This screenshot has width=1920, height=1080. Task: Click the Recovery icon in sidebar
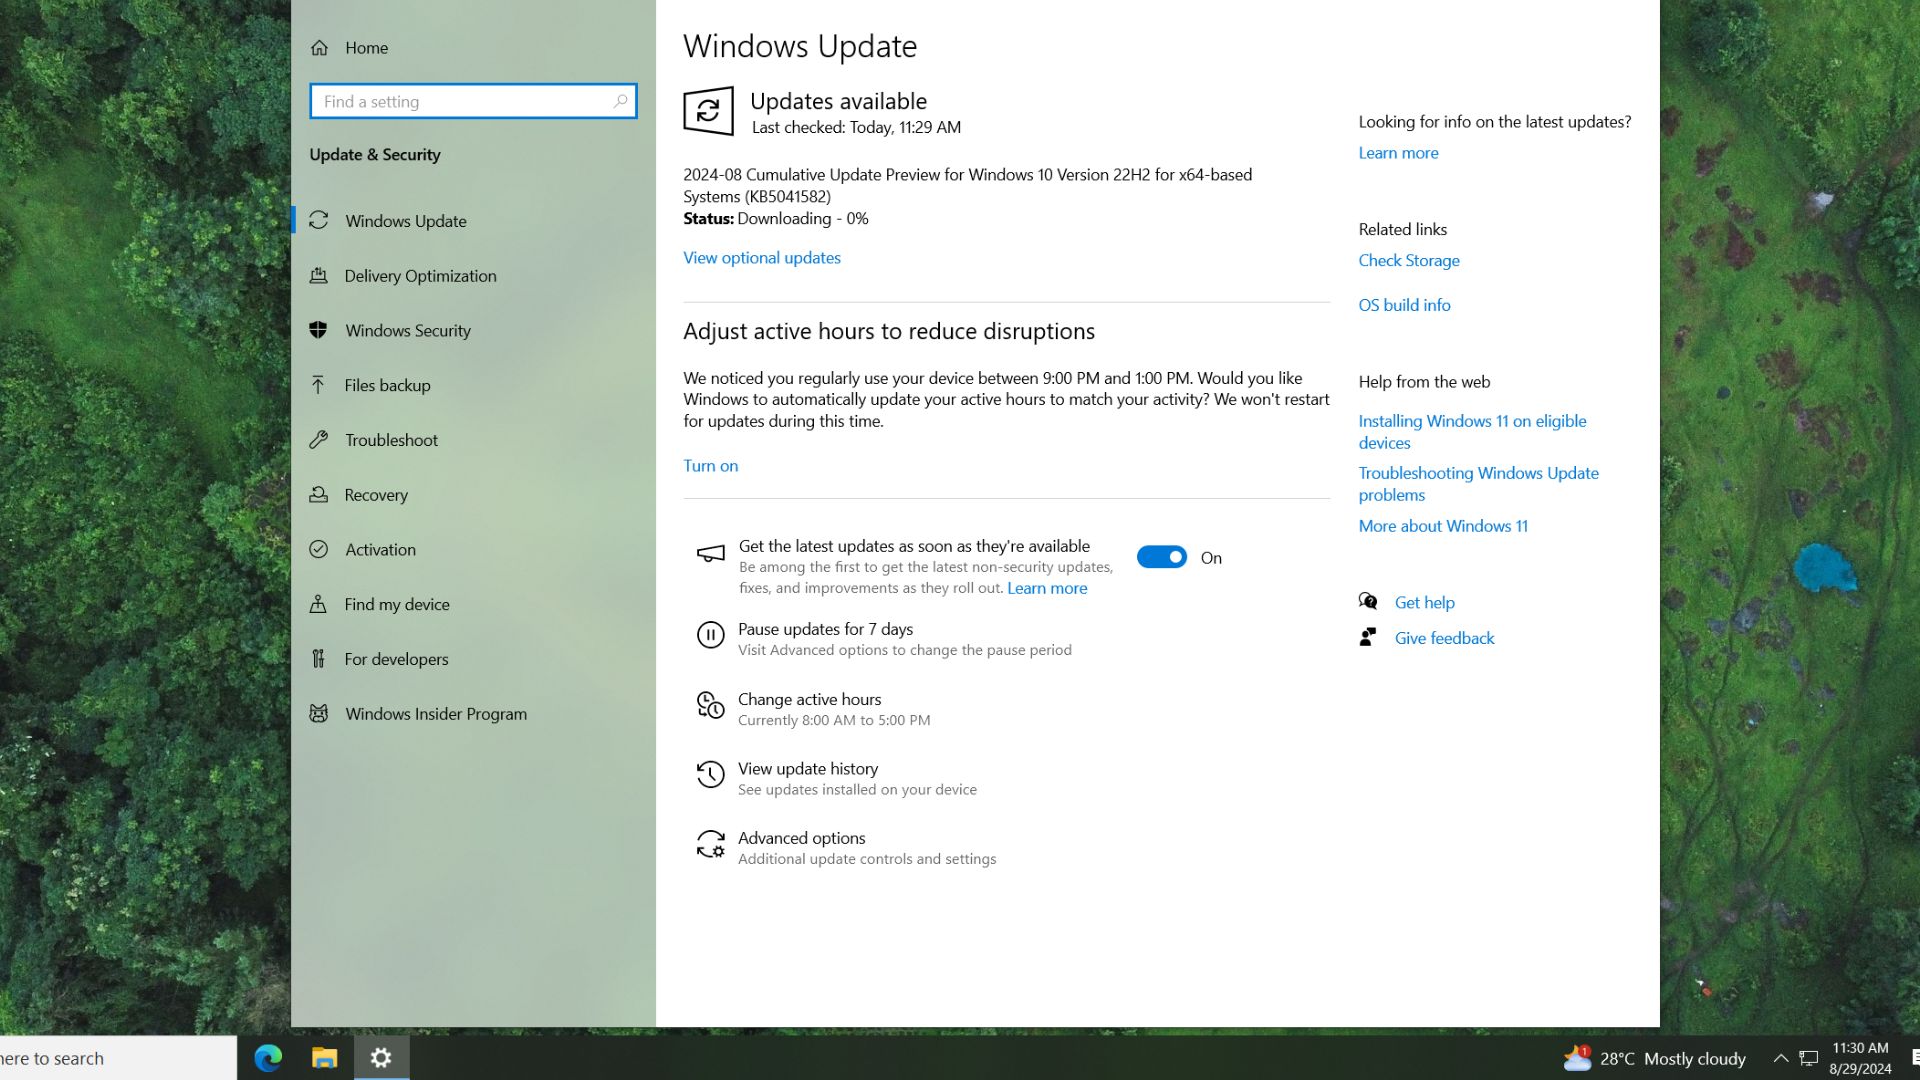point(319,494)
